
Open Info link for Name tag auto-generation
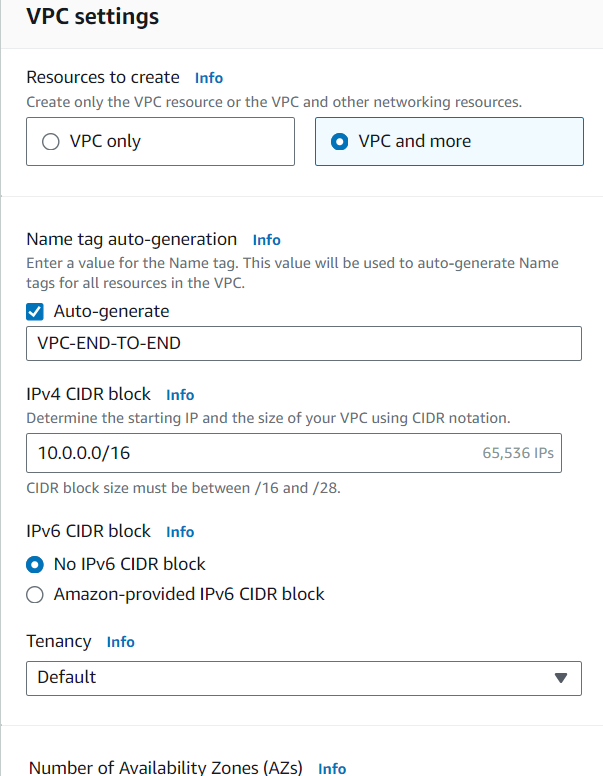tap(266, 240)
